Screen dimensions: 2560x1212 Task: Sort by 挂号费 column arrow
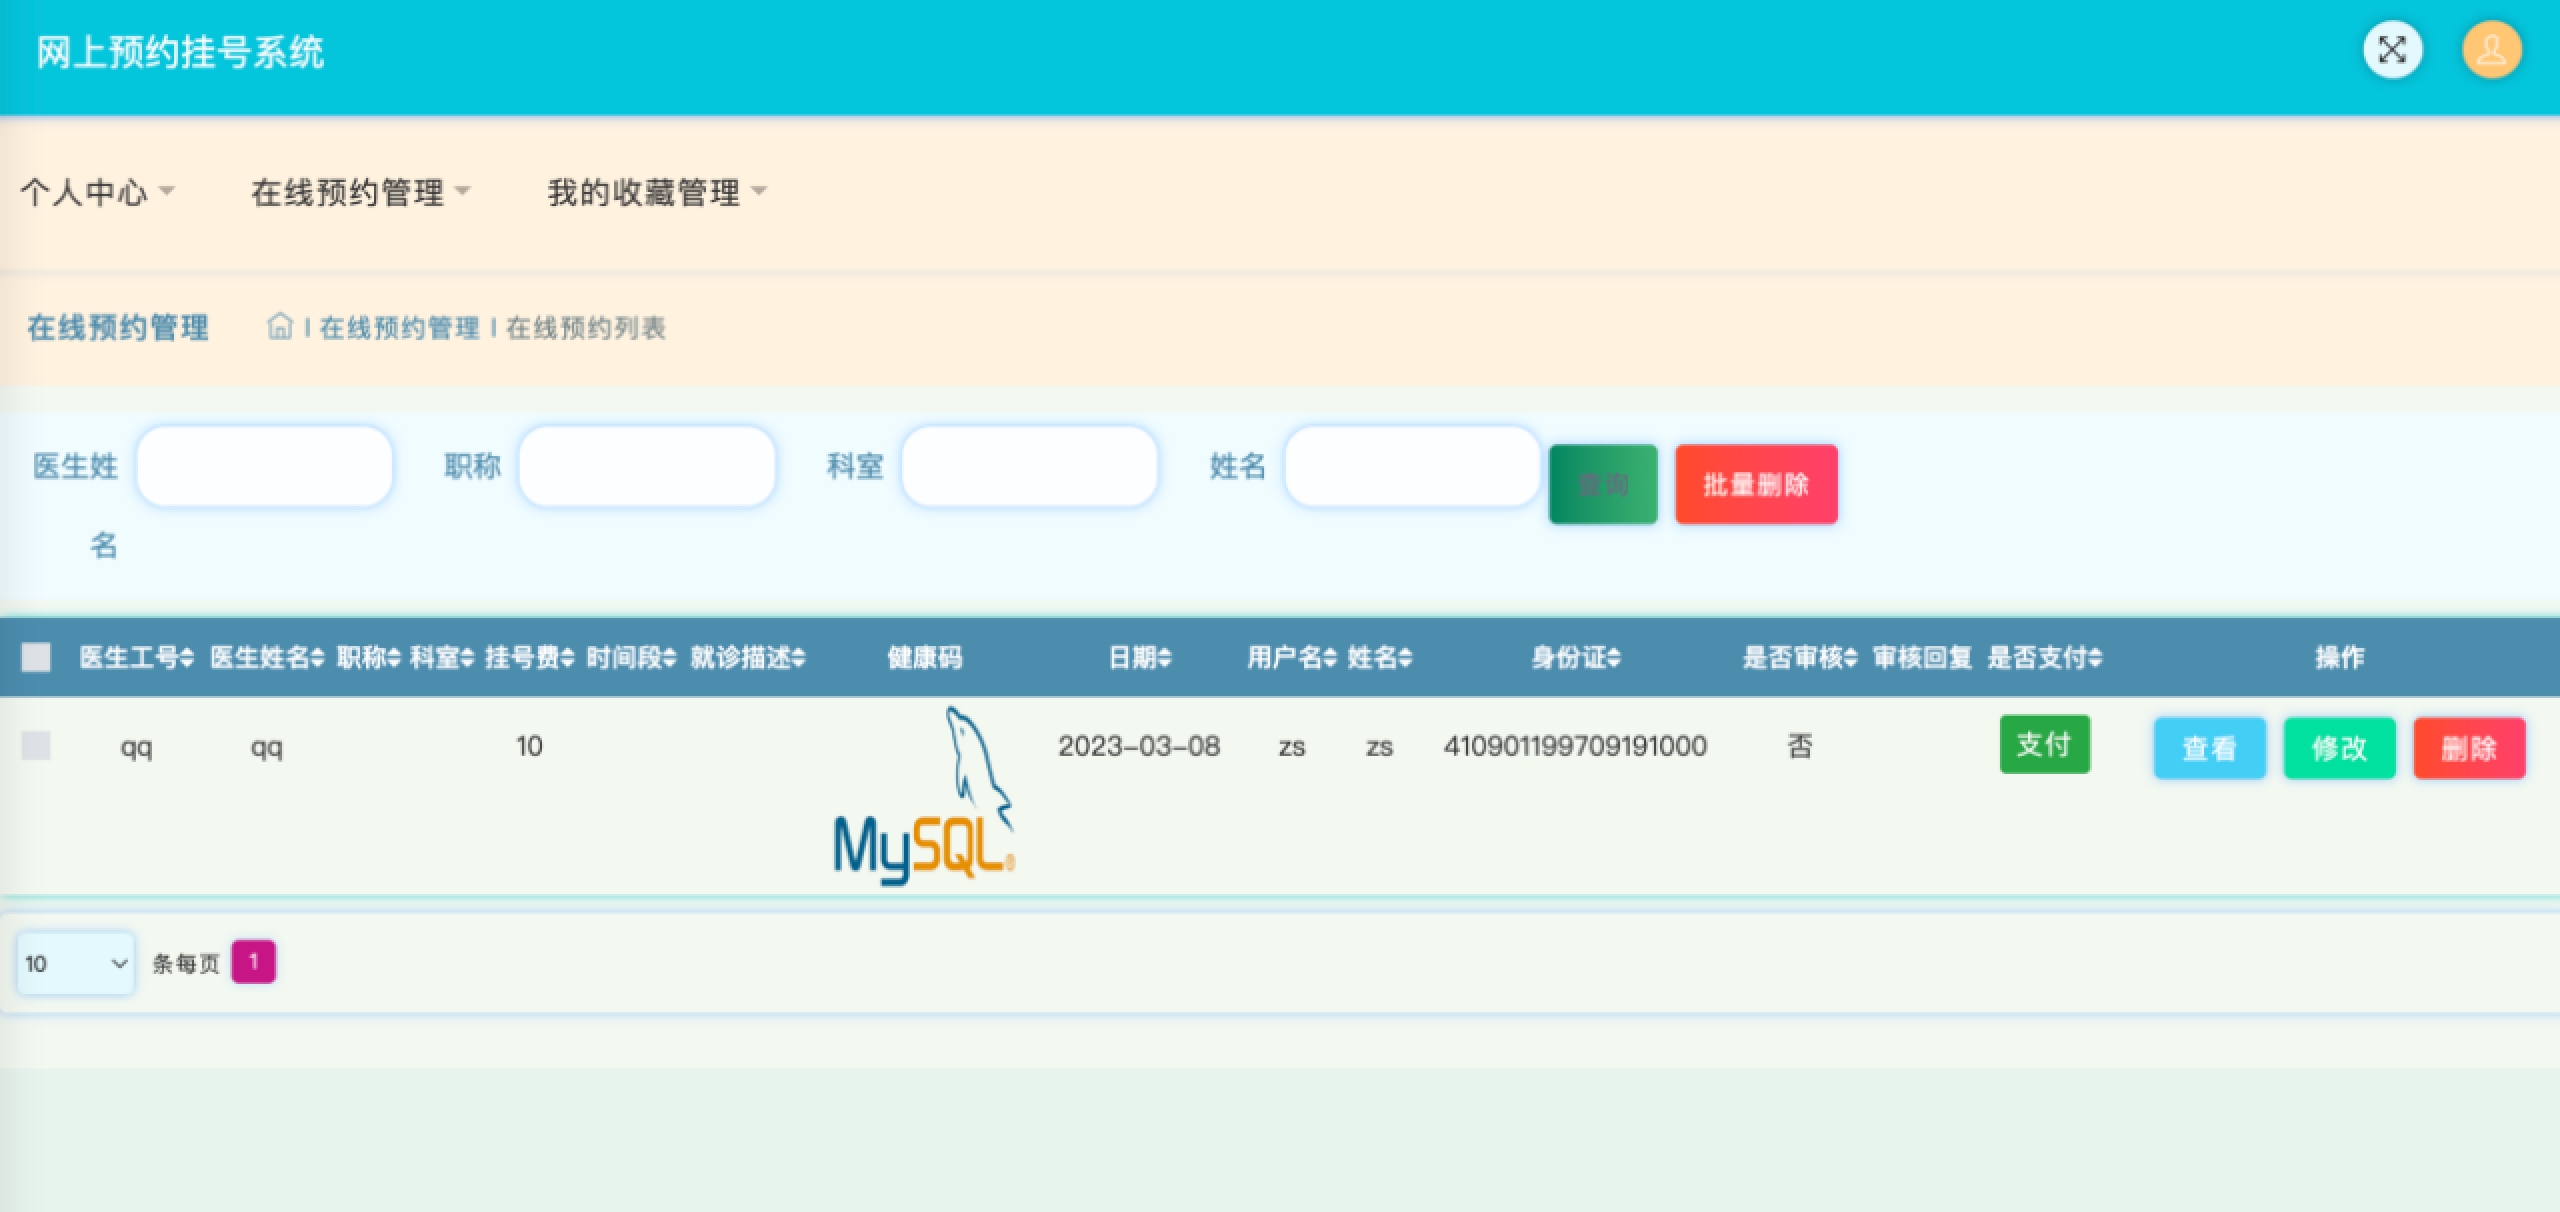(x=568, y=658)
